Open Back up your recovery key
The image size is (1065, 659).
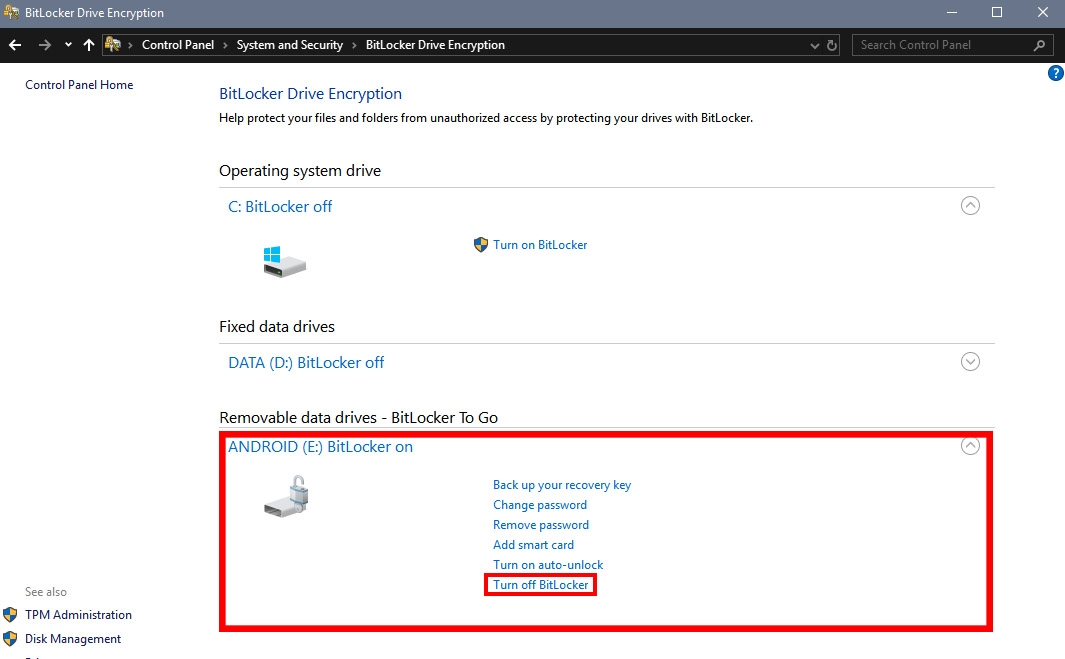562,485
